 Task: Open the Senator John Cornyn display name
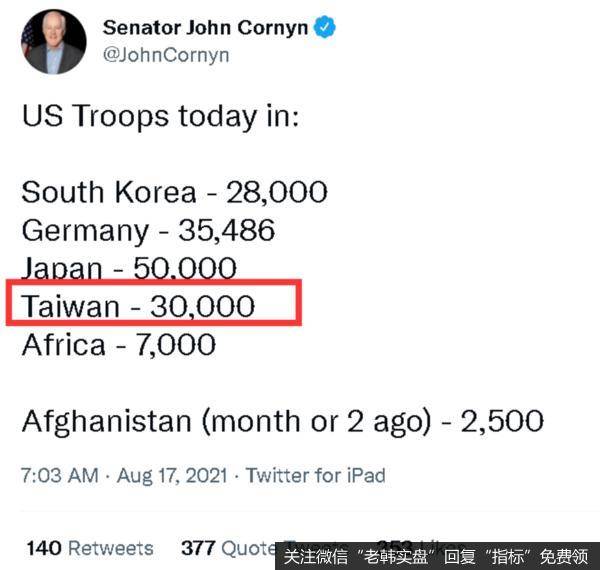click(205, 28)
